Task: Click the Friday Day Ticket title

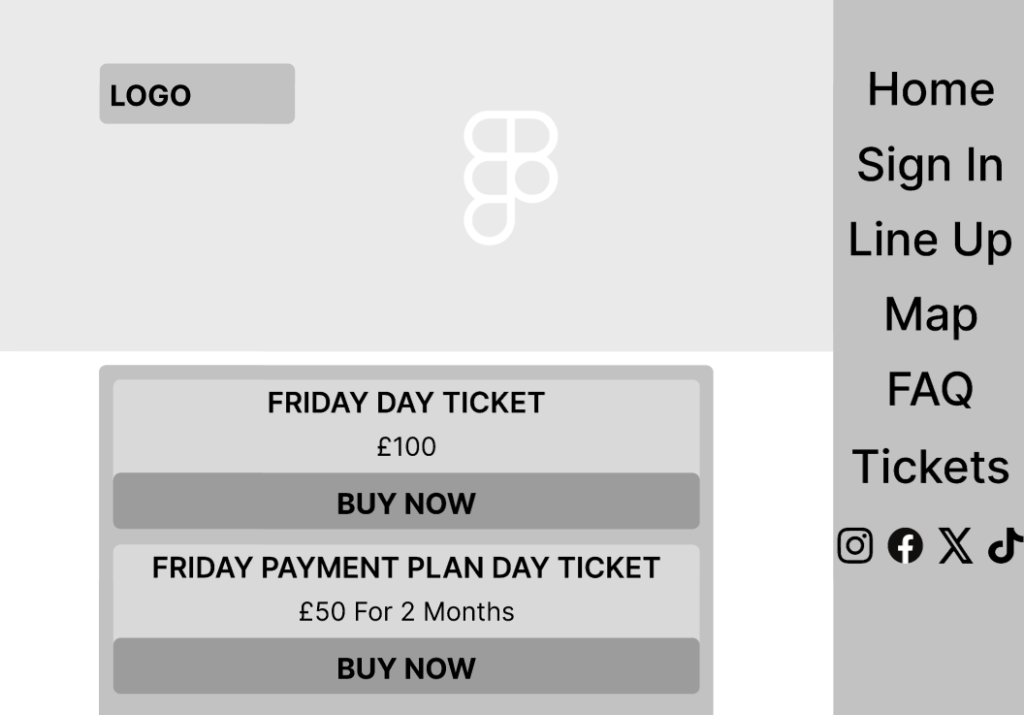Action: point(406,403)
